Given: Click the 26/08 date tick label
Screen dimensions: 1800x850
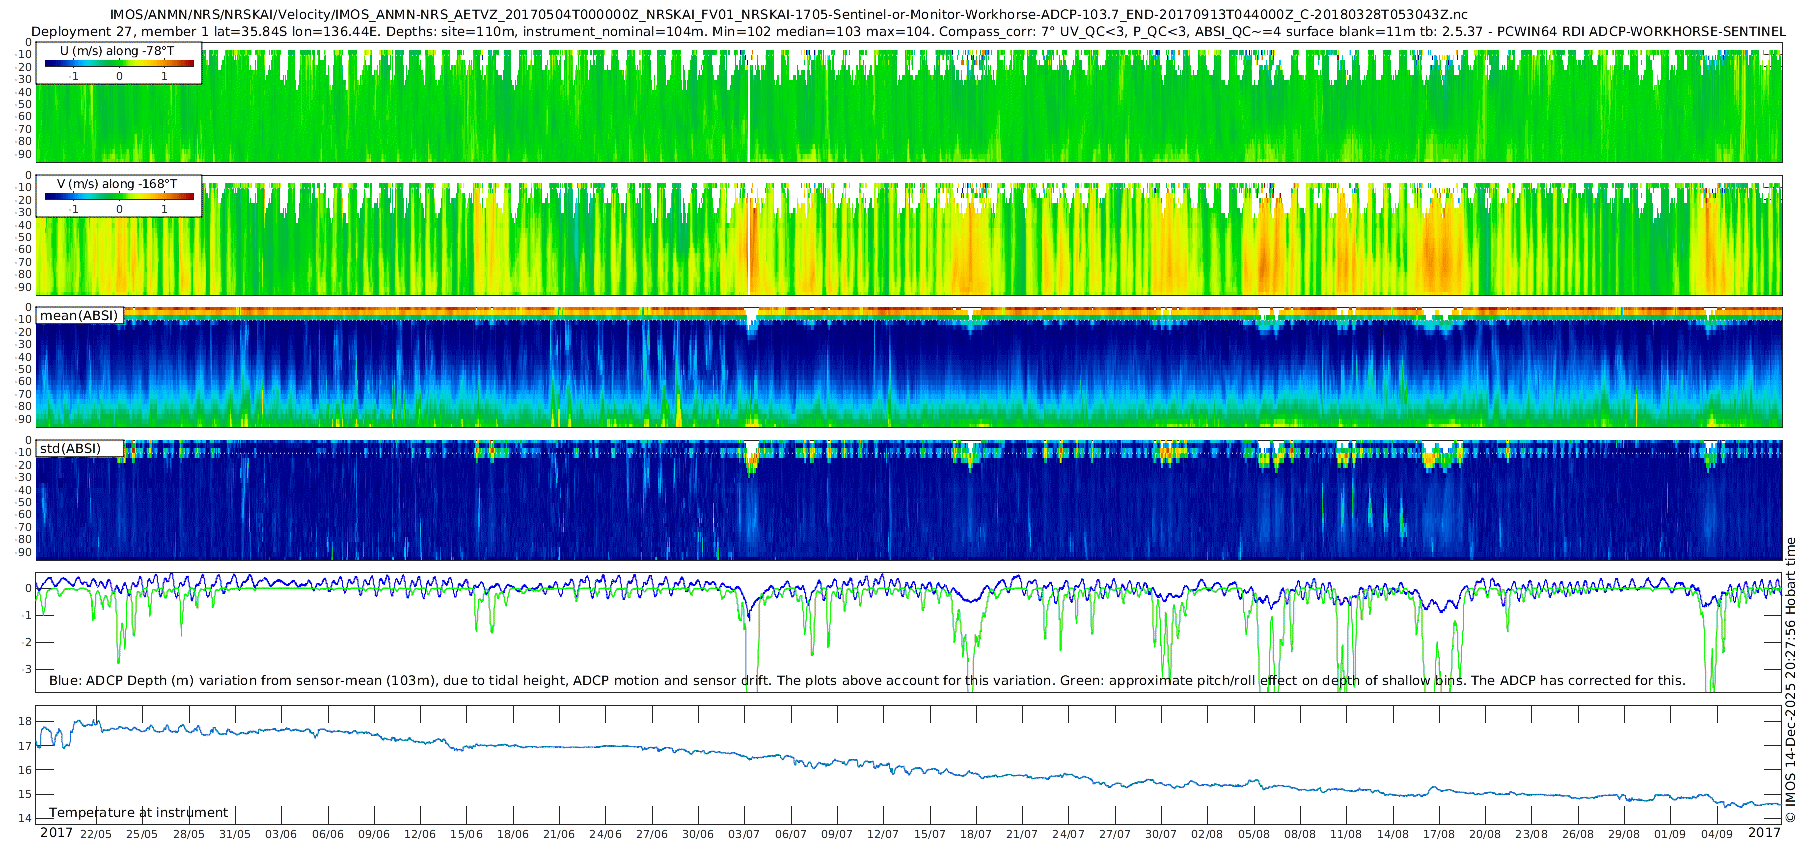Looking at the screenshot, I should [x=1578, y=835].
